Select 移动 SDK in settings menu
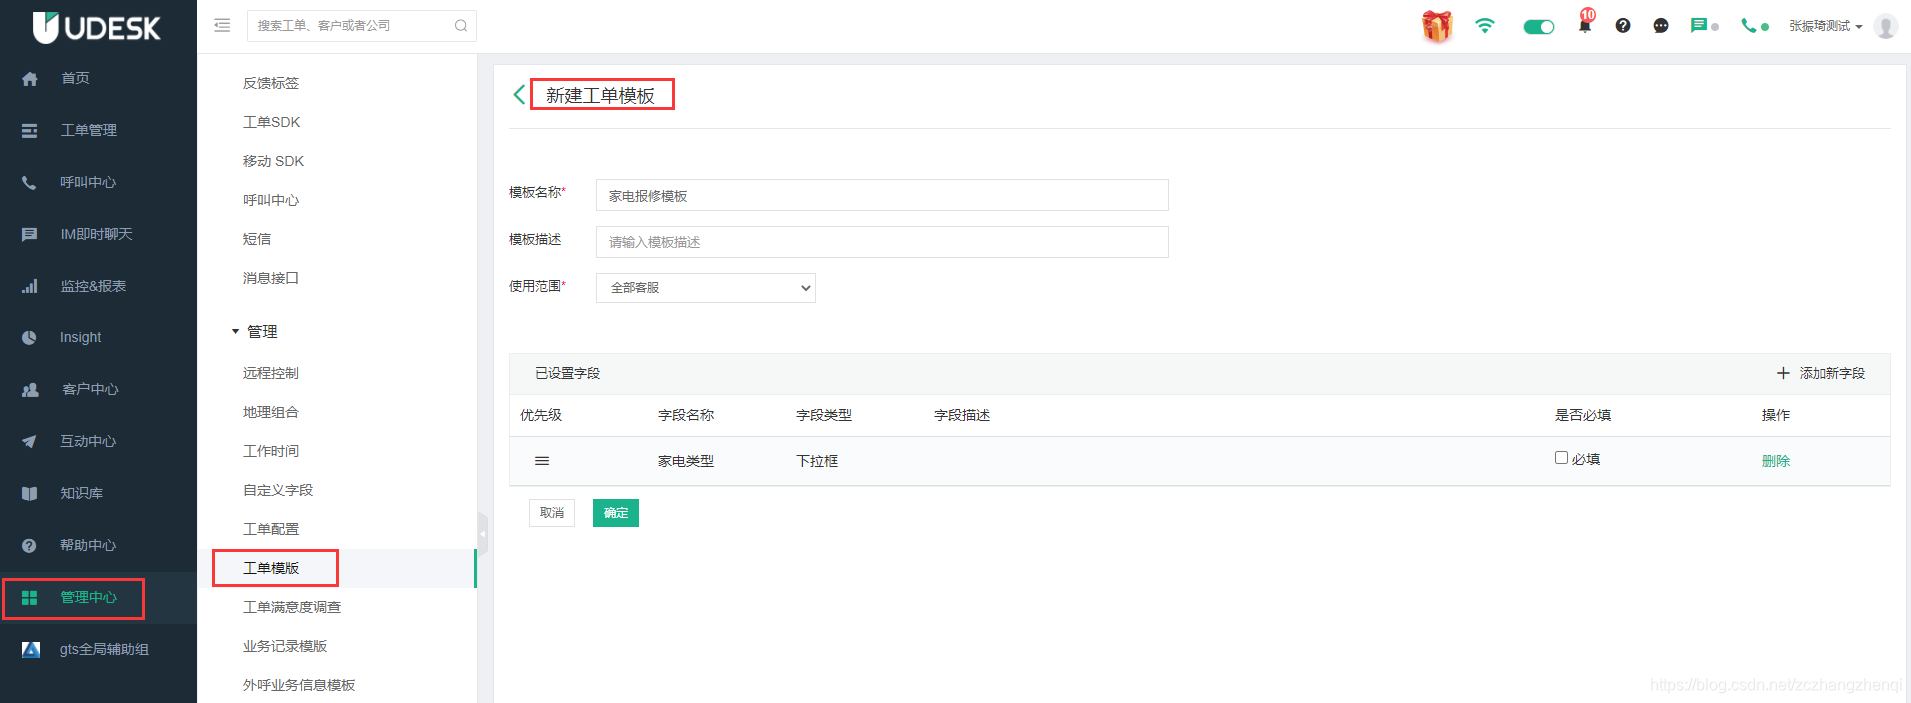Screen dimensions: 1911x703 point(273,161)
